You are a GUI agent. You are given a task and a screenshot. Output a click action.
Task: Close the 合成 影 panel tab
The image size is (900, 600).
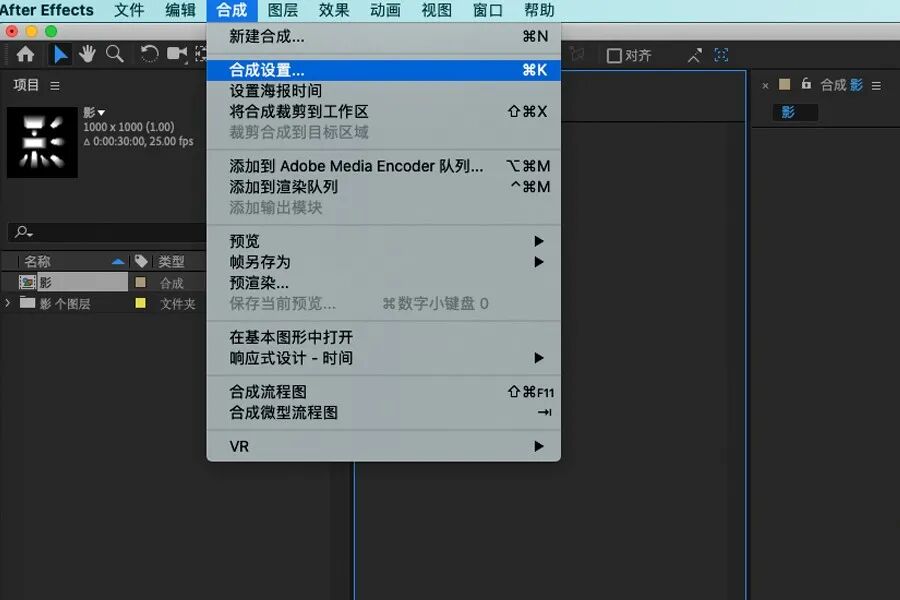(x=765, y=86)
